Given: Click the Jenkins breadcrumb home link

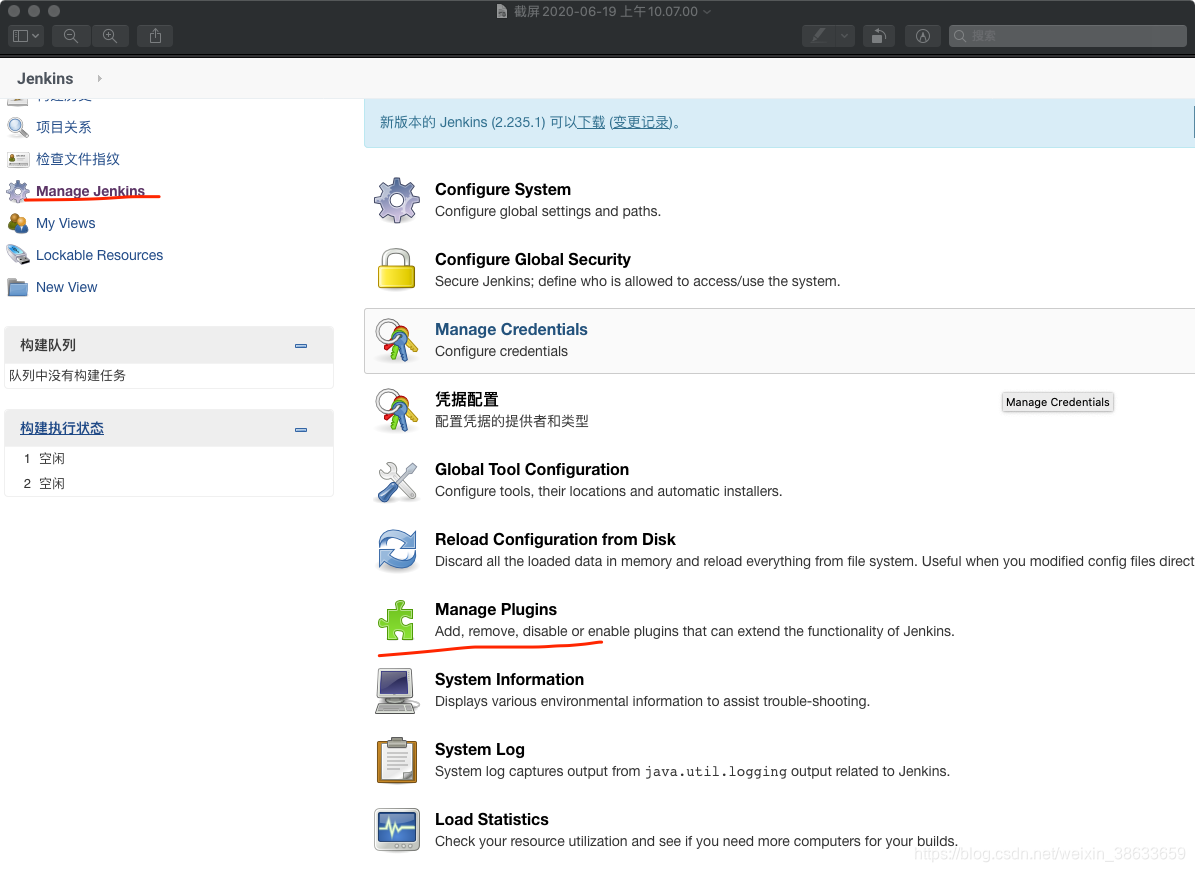Looking at the screenshot, I should coord(45,79).
